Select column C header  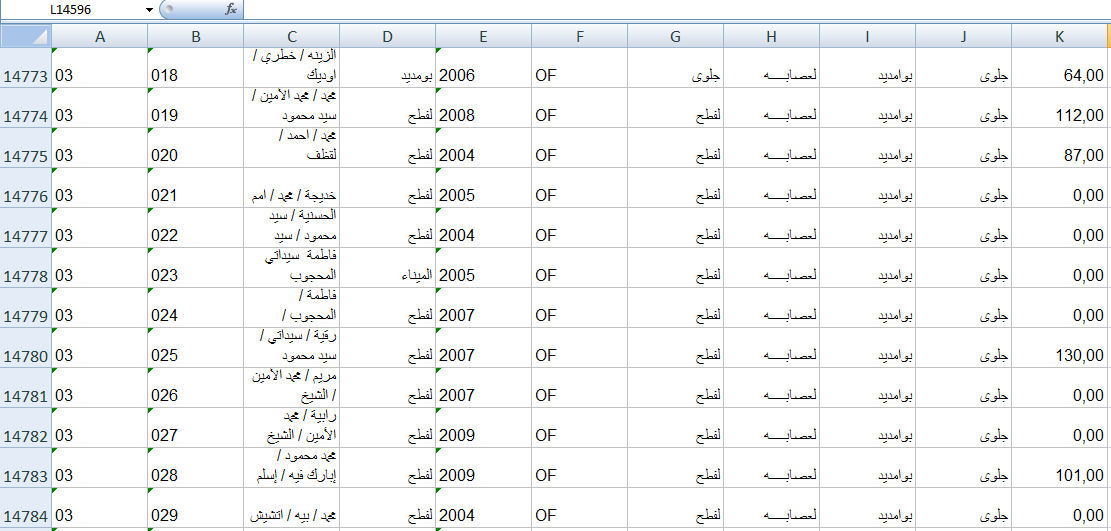point(292,37)
